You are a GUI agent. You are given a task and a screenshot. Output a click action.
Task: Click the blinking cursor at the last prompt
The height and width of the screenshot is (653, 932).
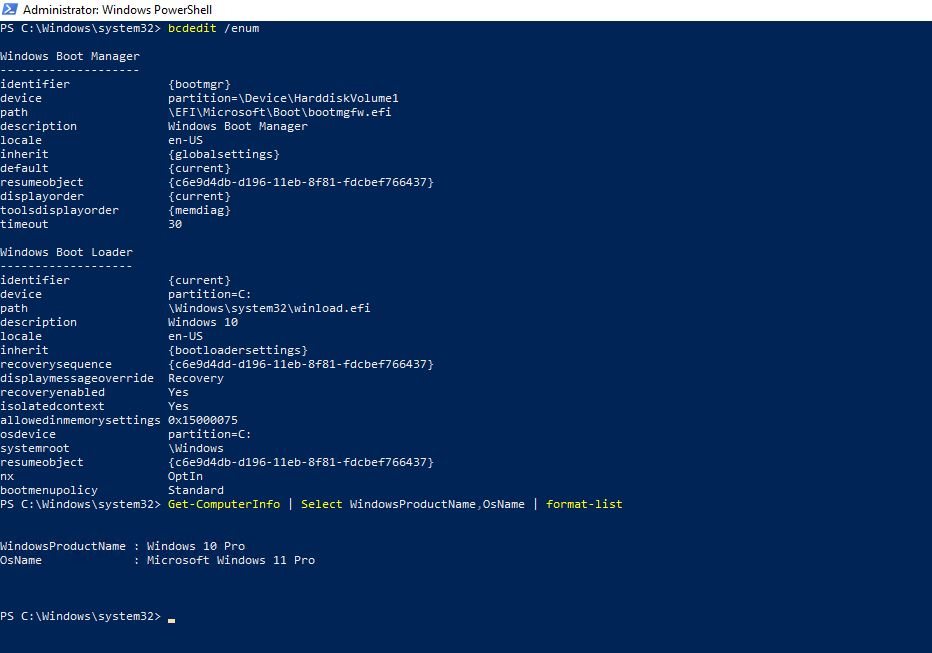click(x=171, y=620)
